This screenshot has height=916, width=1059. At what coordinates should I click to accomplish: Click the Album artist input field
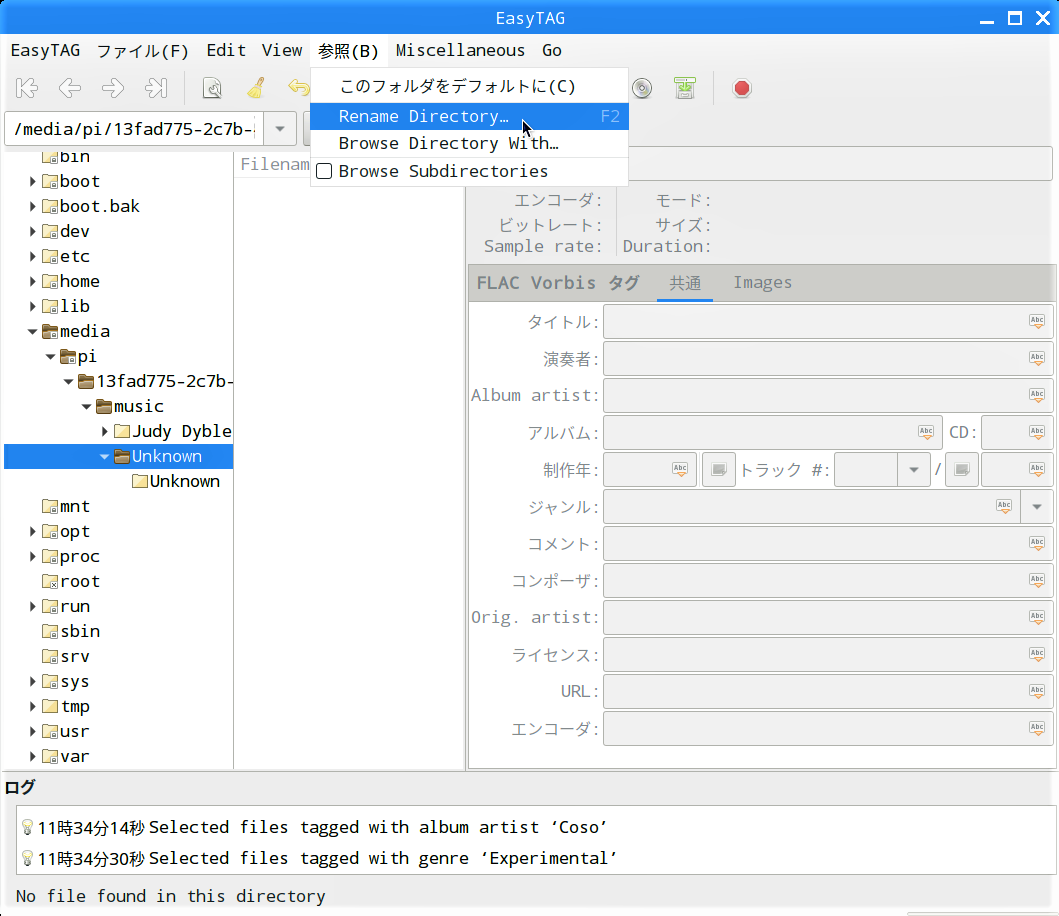click(827, 395)
